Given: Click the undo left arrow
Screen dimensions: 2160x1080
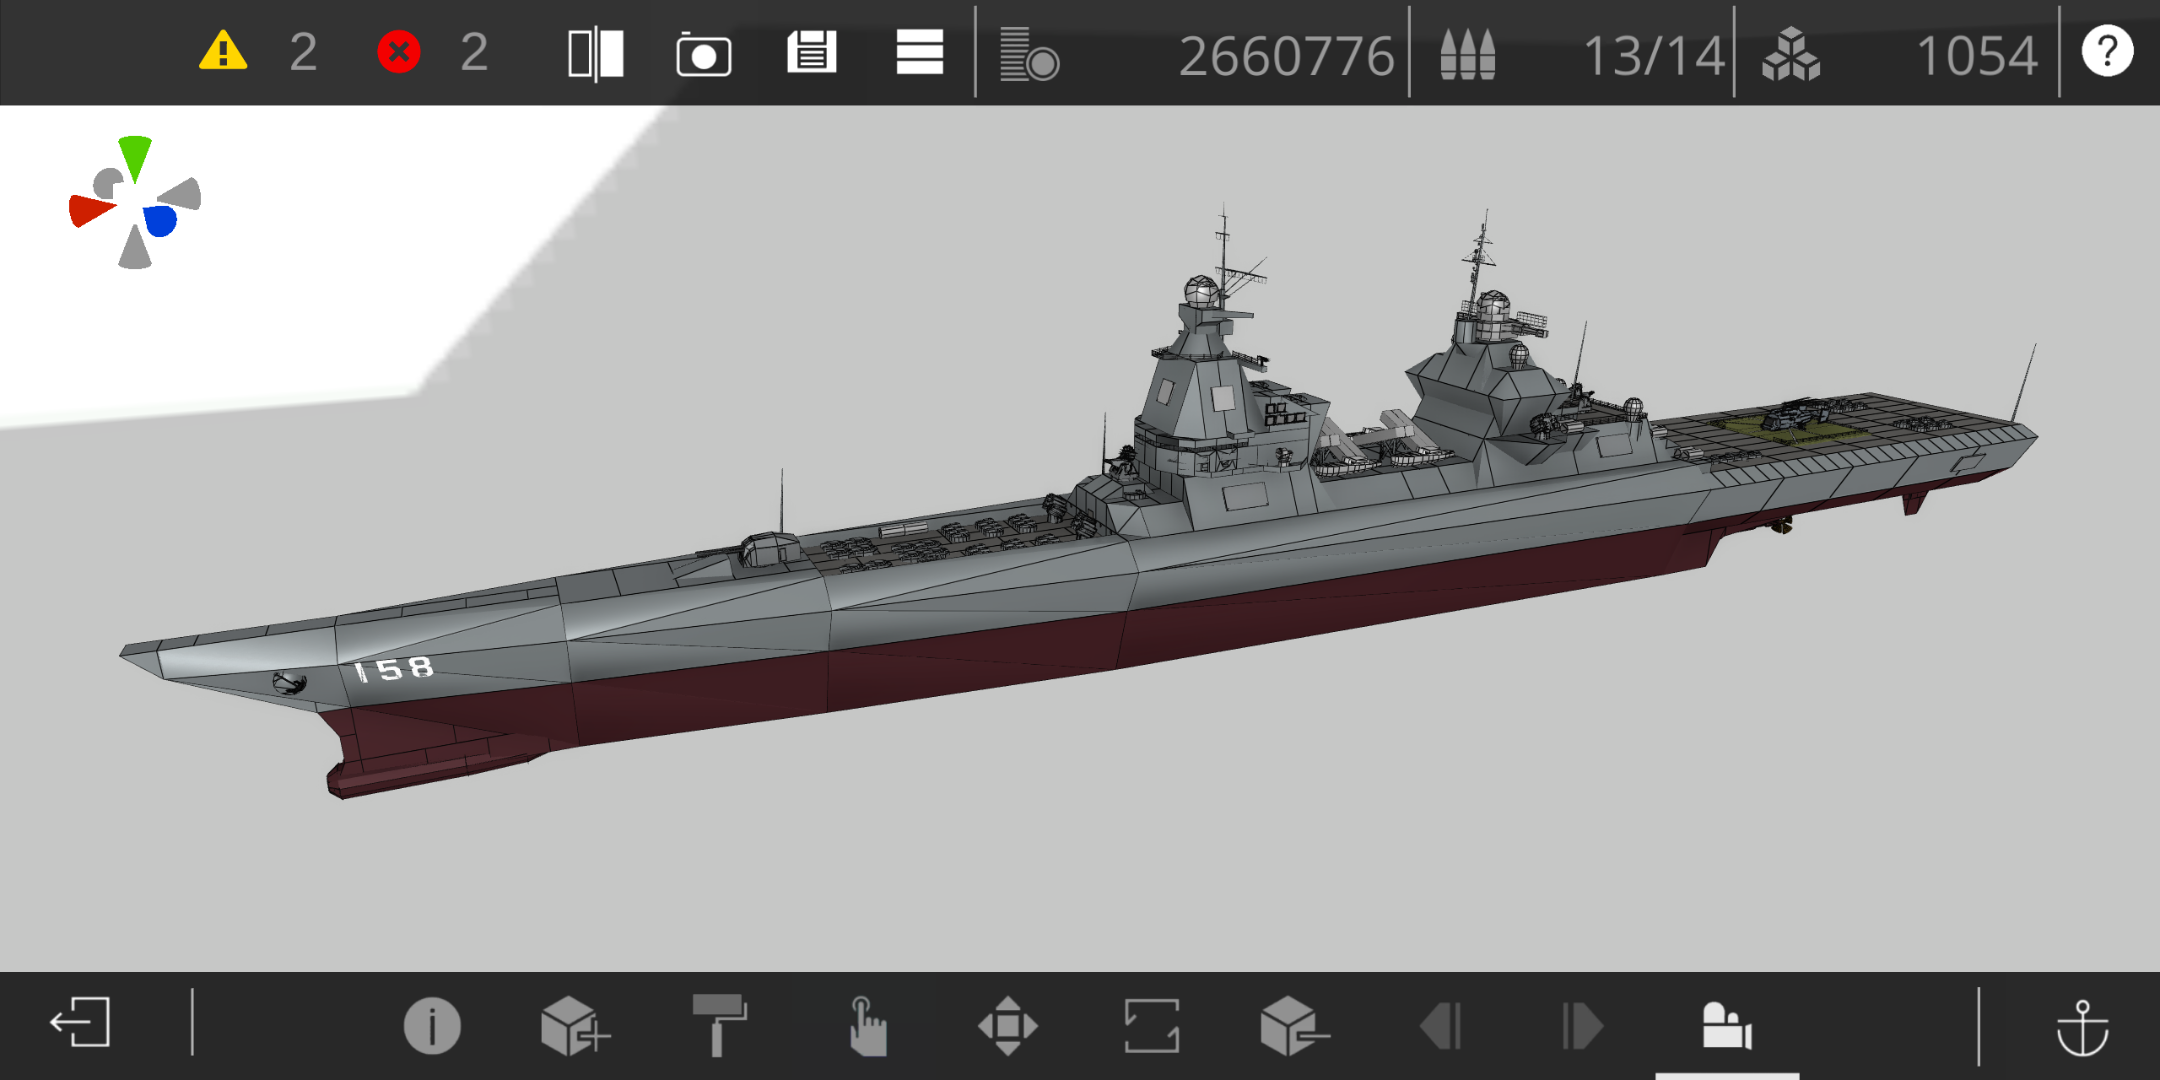Looking at the screenshot, I should [x=1441, y=1026].
